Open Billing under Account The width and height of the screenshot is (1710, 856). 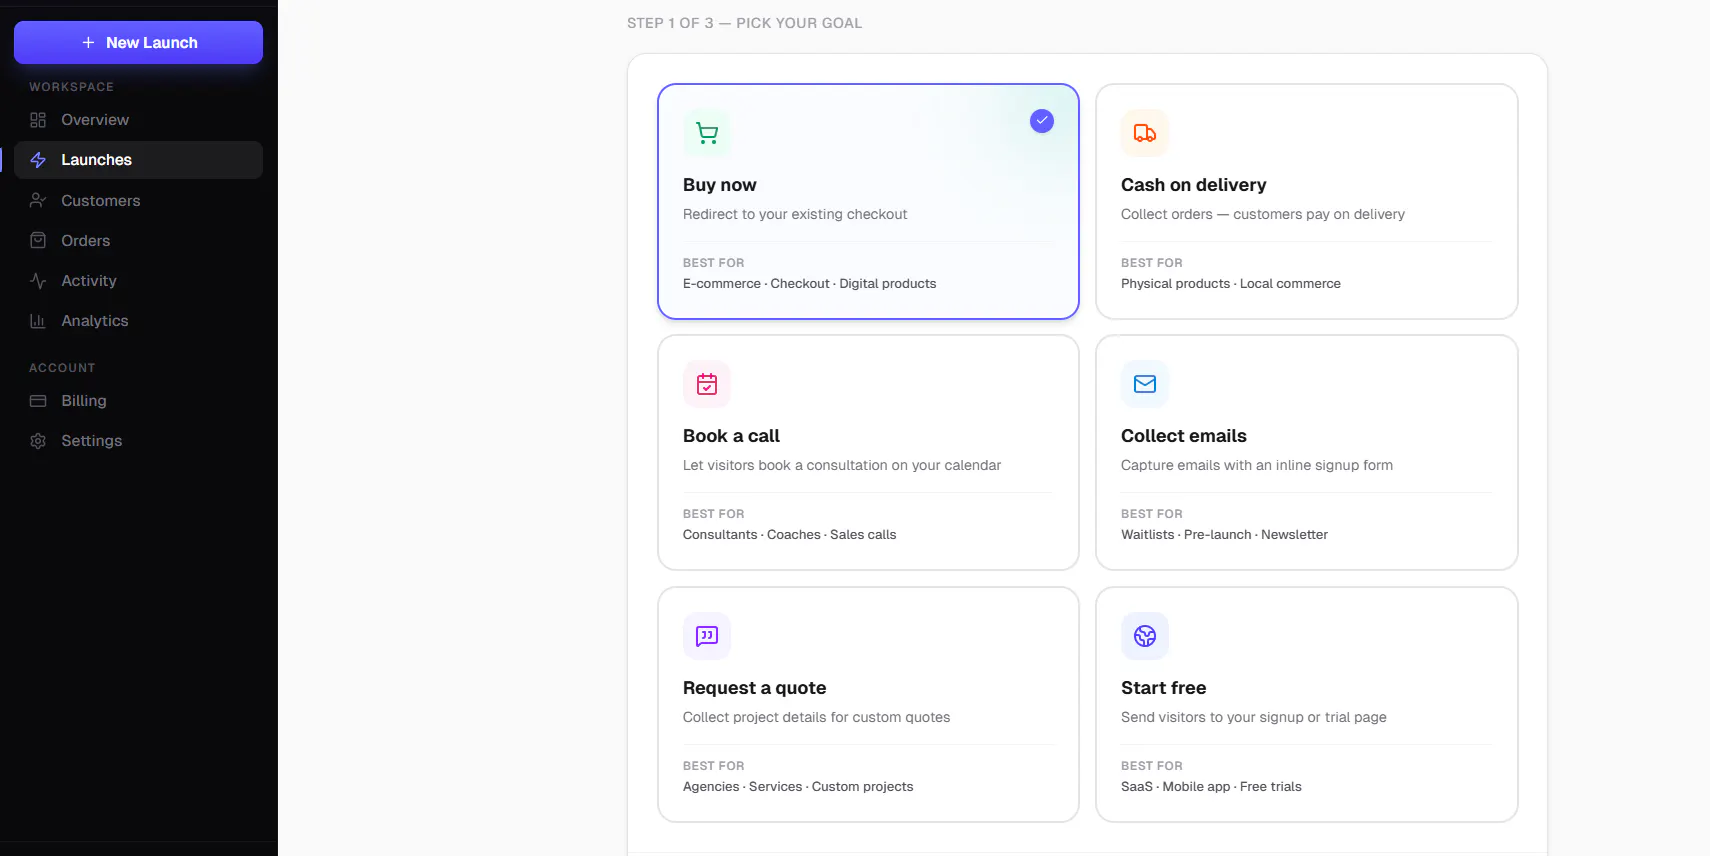[138, 400]
